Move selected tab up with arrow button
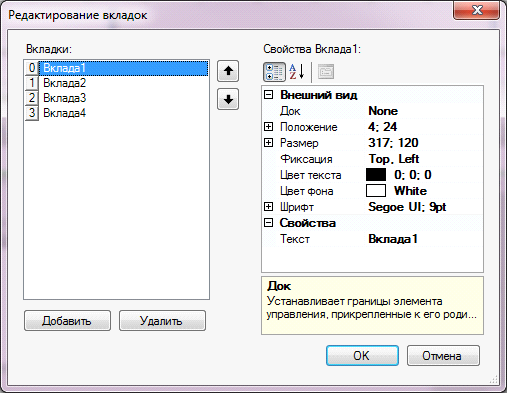Viewport: 507px width, 393px height. (x=228, y=71)
